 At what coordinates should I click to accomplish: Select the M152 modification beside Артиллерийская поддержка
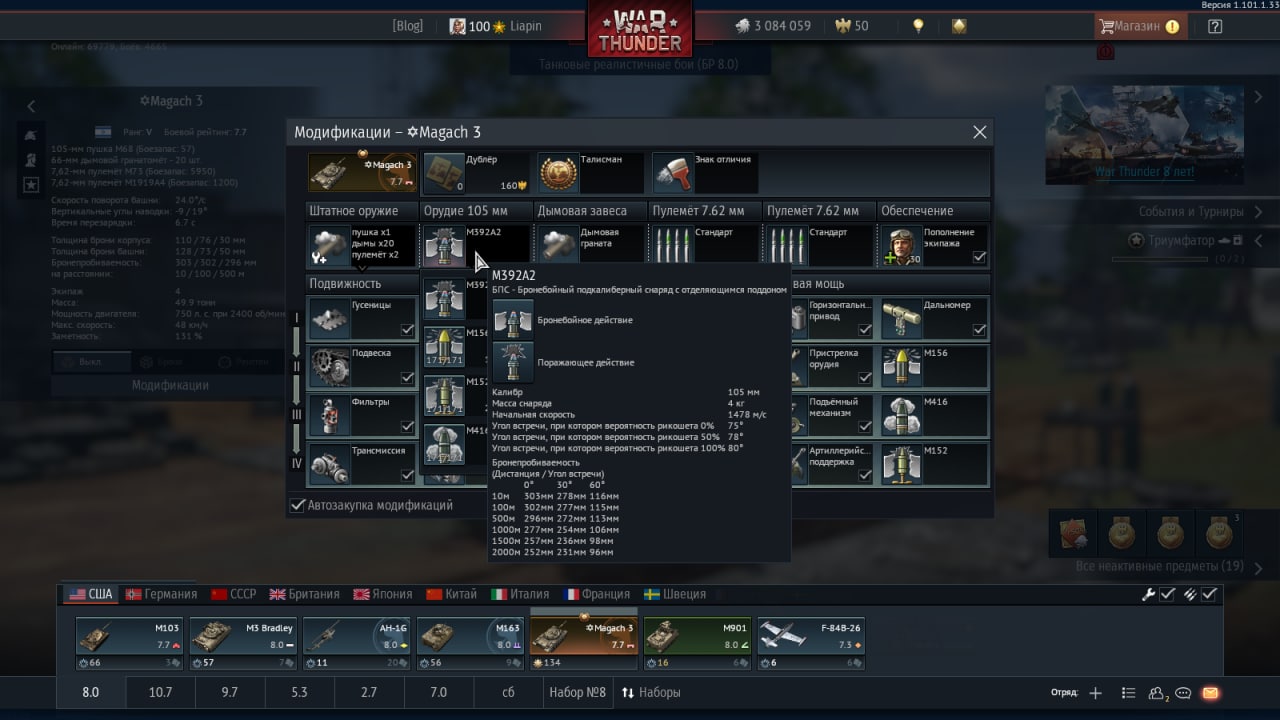pos(934,463)
